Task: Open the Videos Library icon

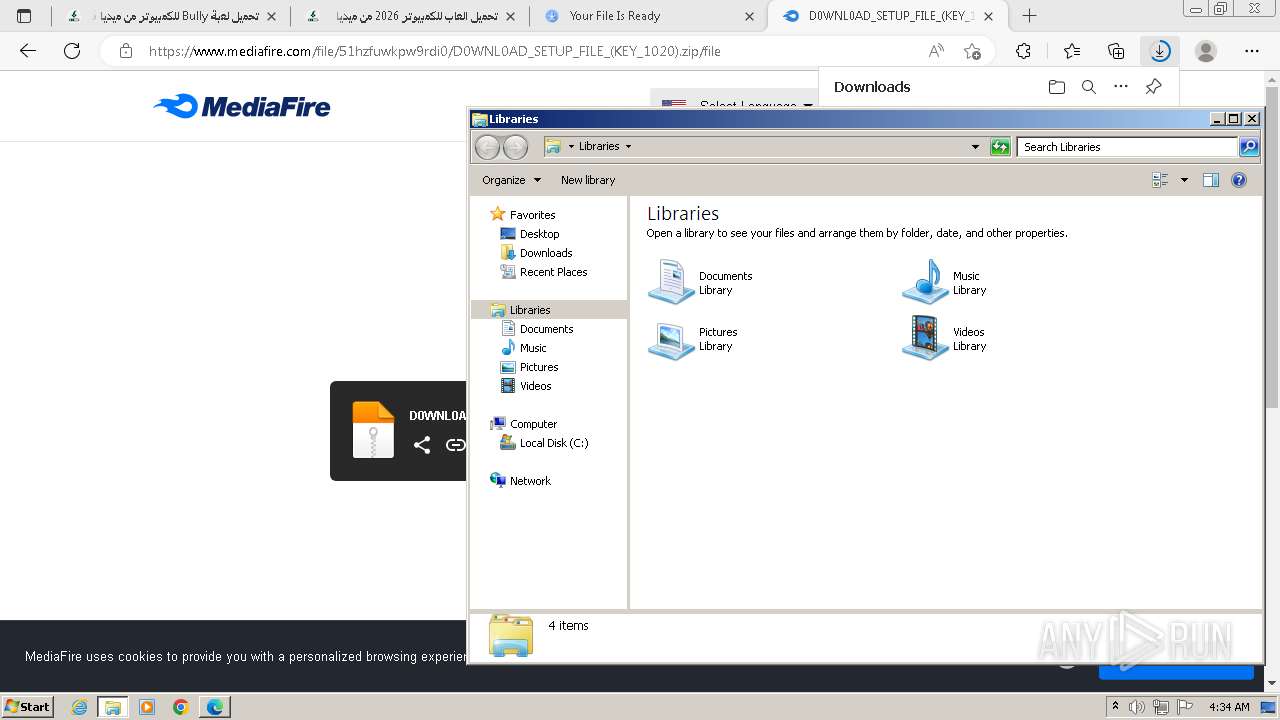Action: pyautogui.click(x=925, y=338)
